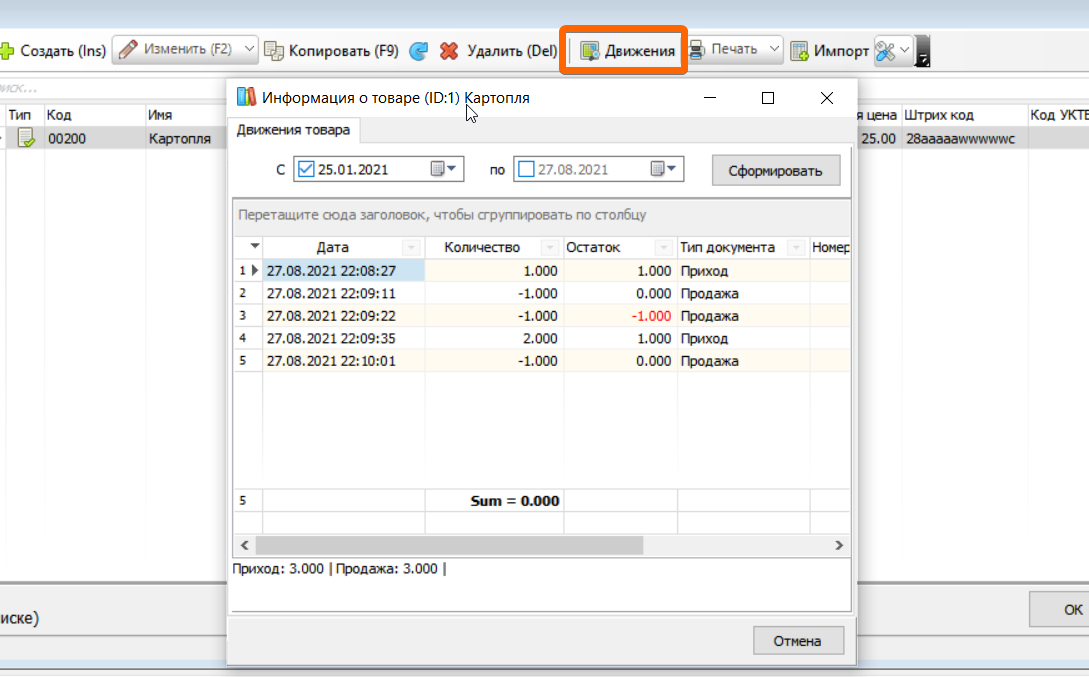Screen dimensions: 1089x677
Task: Click the Сформировать button
Action: pyautogui.click(x=775, y=171)
